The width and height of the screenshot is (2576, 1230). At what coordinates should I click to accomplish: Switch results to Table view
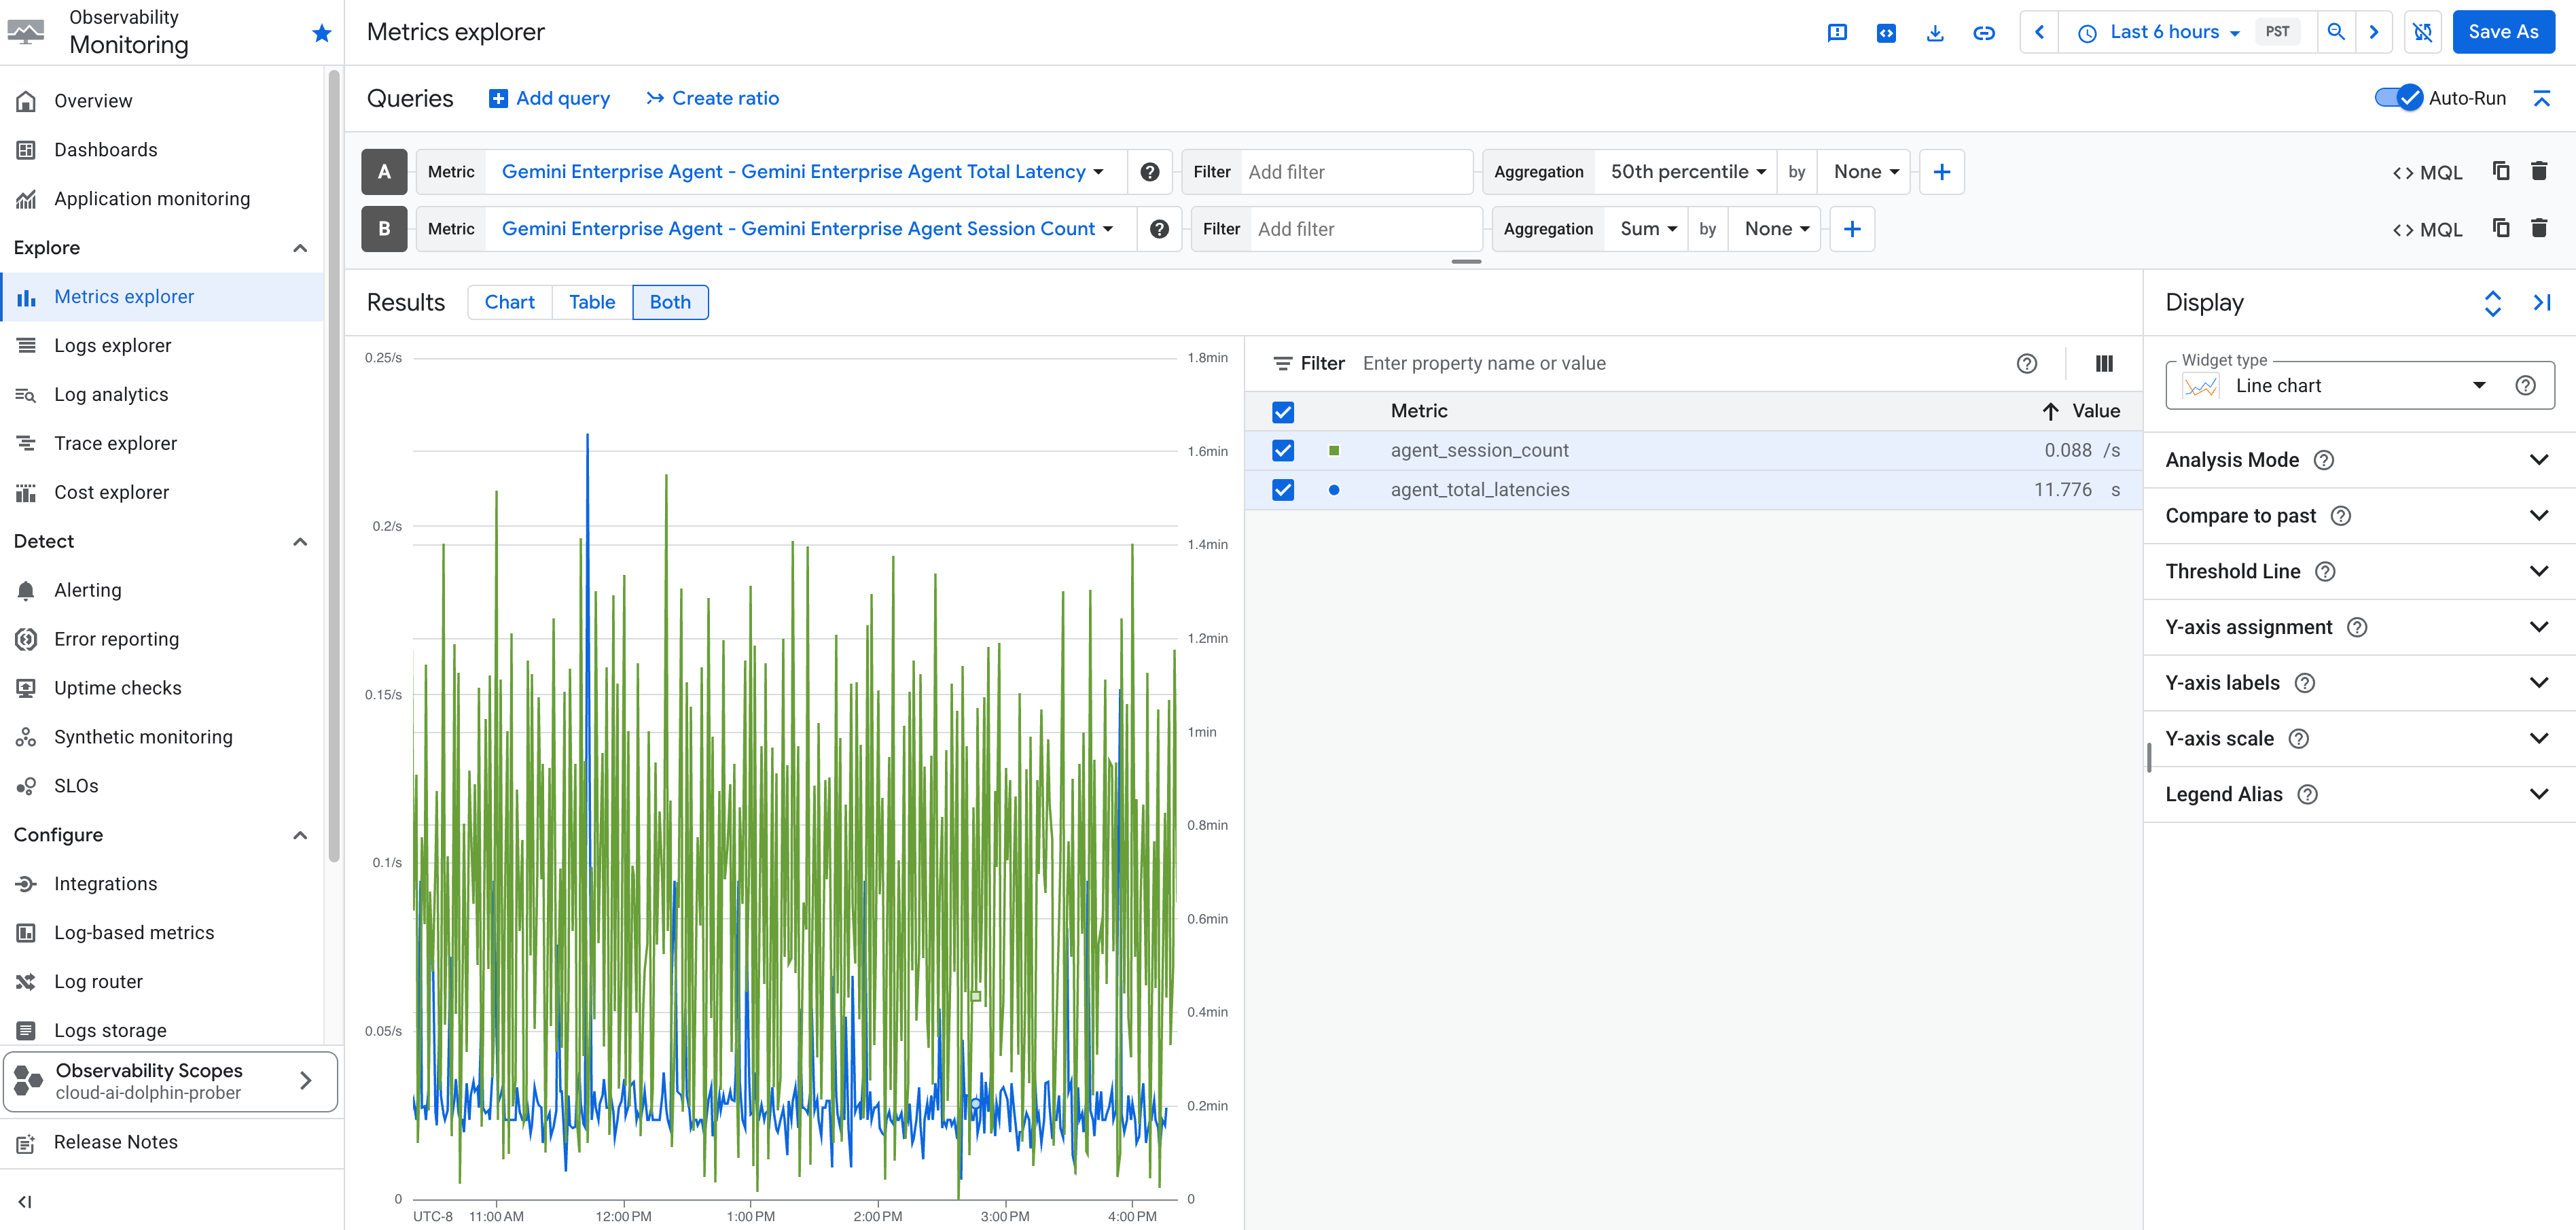(591, 301)
